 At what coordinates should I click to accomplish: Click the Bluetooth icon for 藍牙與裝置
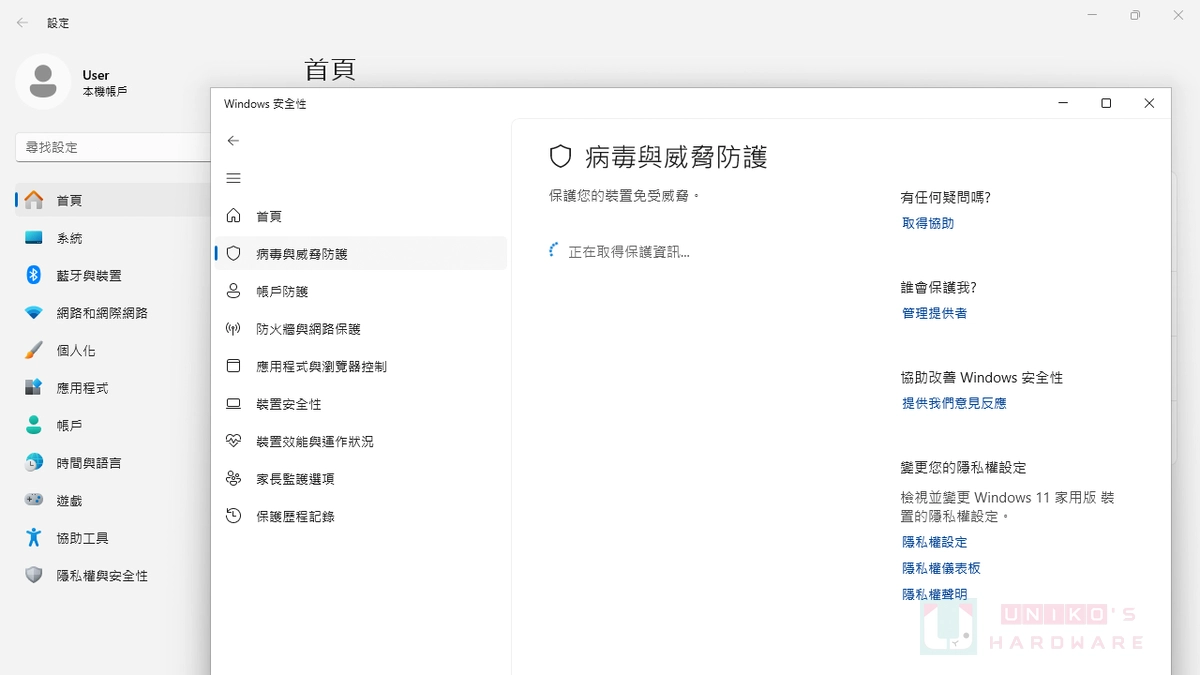pos(33,275)
